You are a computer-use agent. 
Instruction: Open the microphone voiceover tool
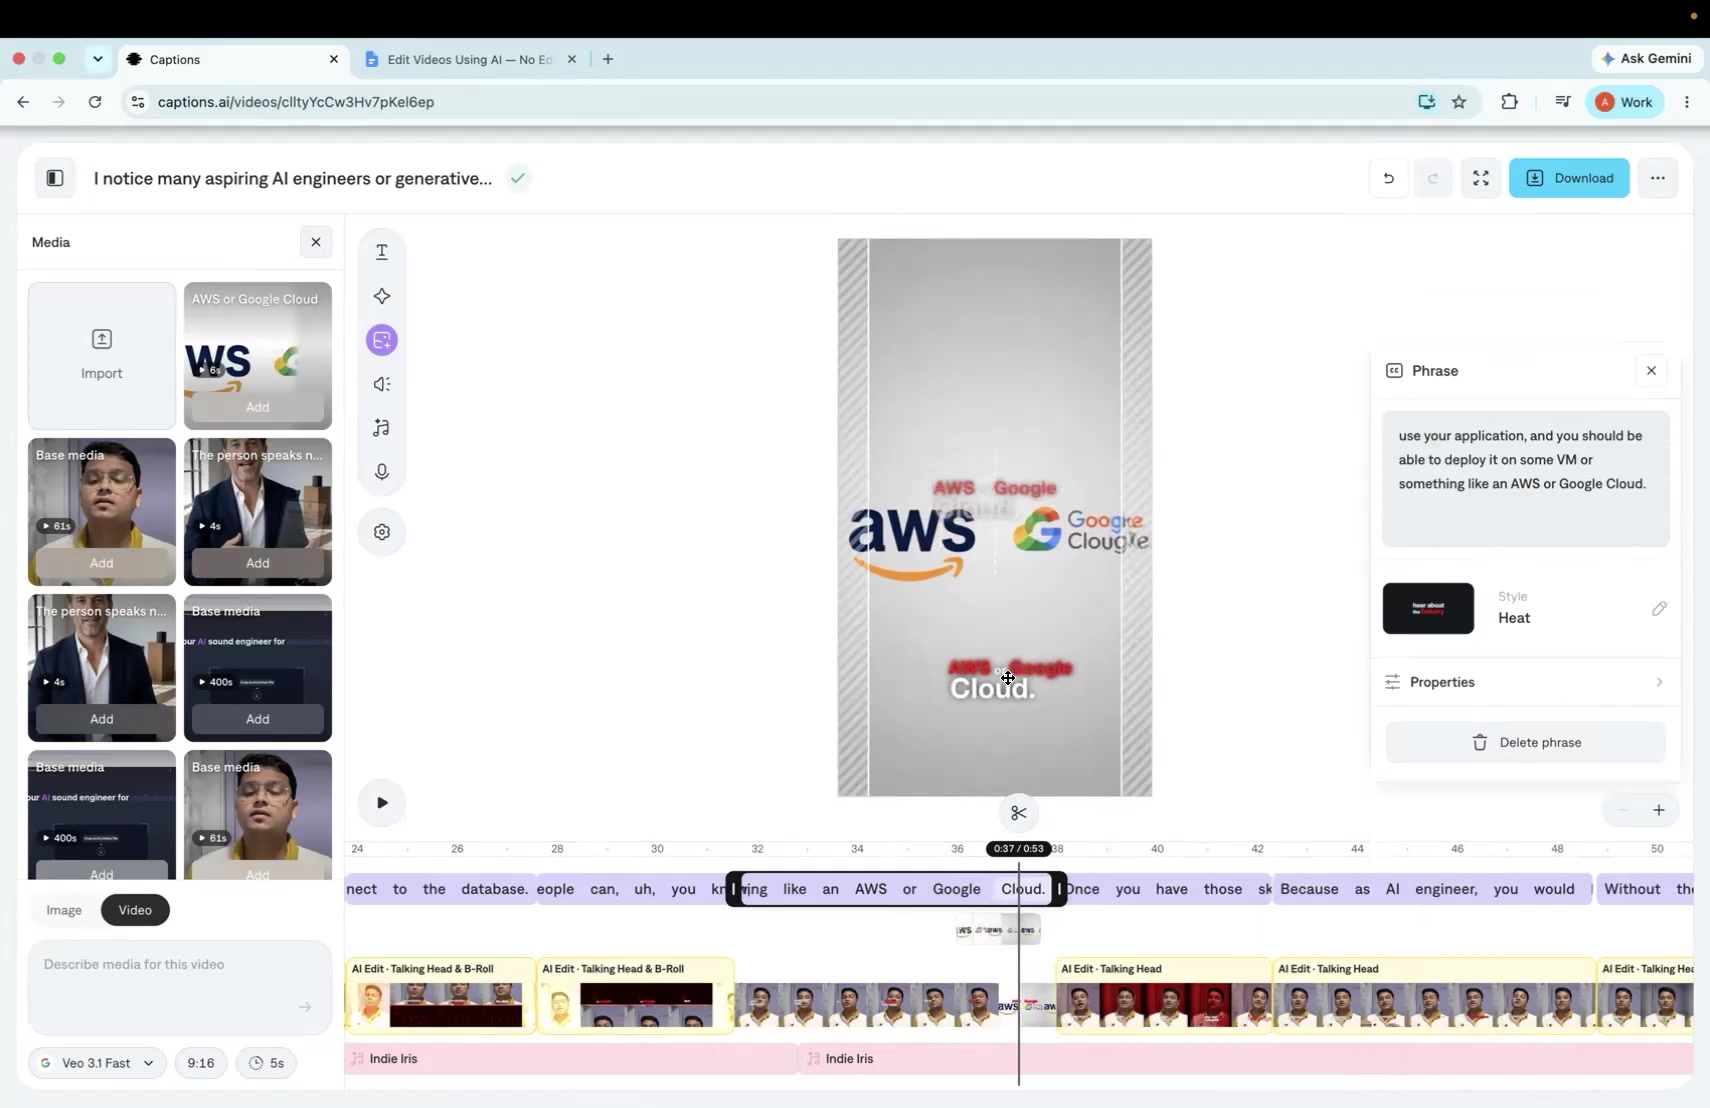click(382, 472)
